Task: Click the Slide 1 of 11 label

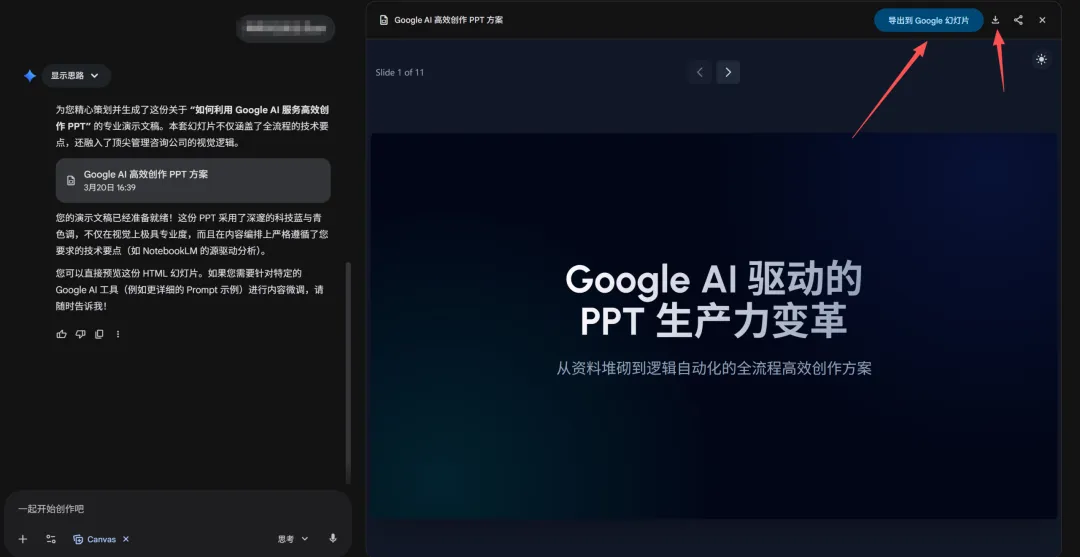Action: 399,72
